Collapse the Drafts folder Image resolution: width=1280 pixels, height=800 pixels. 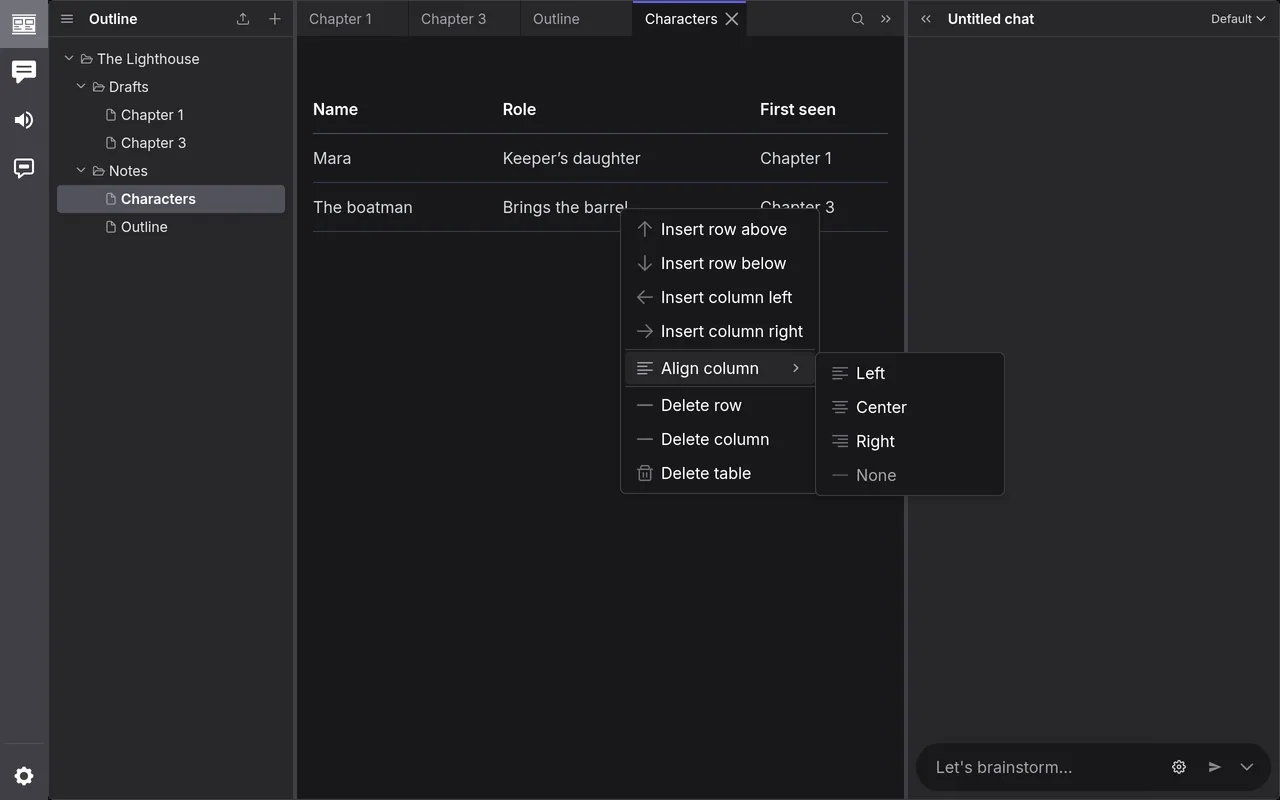[x=81, y=87]
